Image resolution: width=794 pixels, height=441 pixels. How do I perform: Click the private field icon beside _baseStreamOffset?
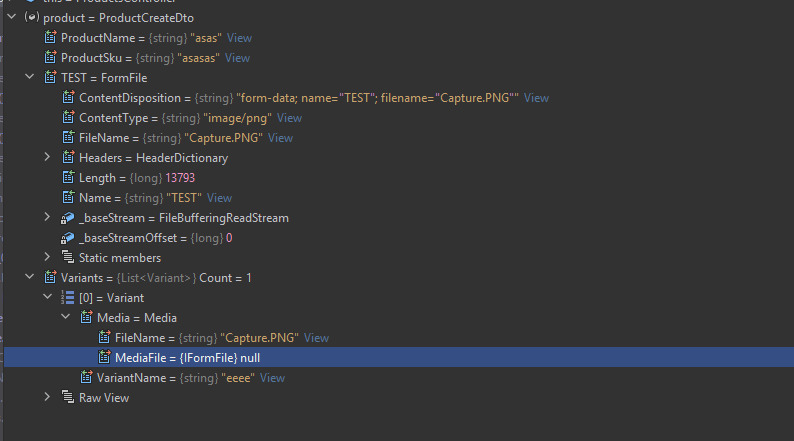(67, 237)
